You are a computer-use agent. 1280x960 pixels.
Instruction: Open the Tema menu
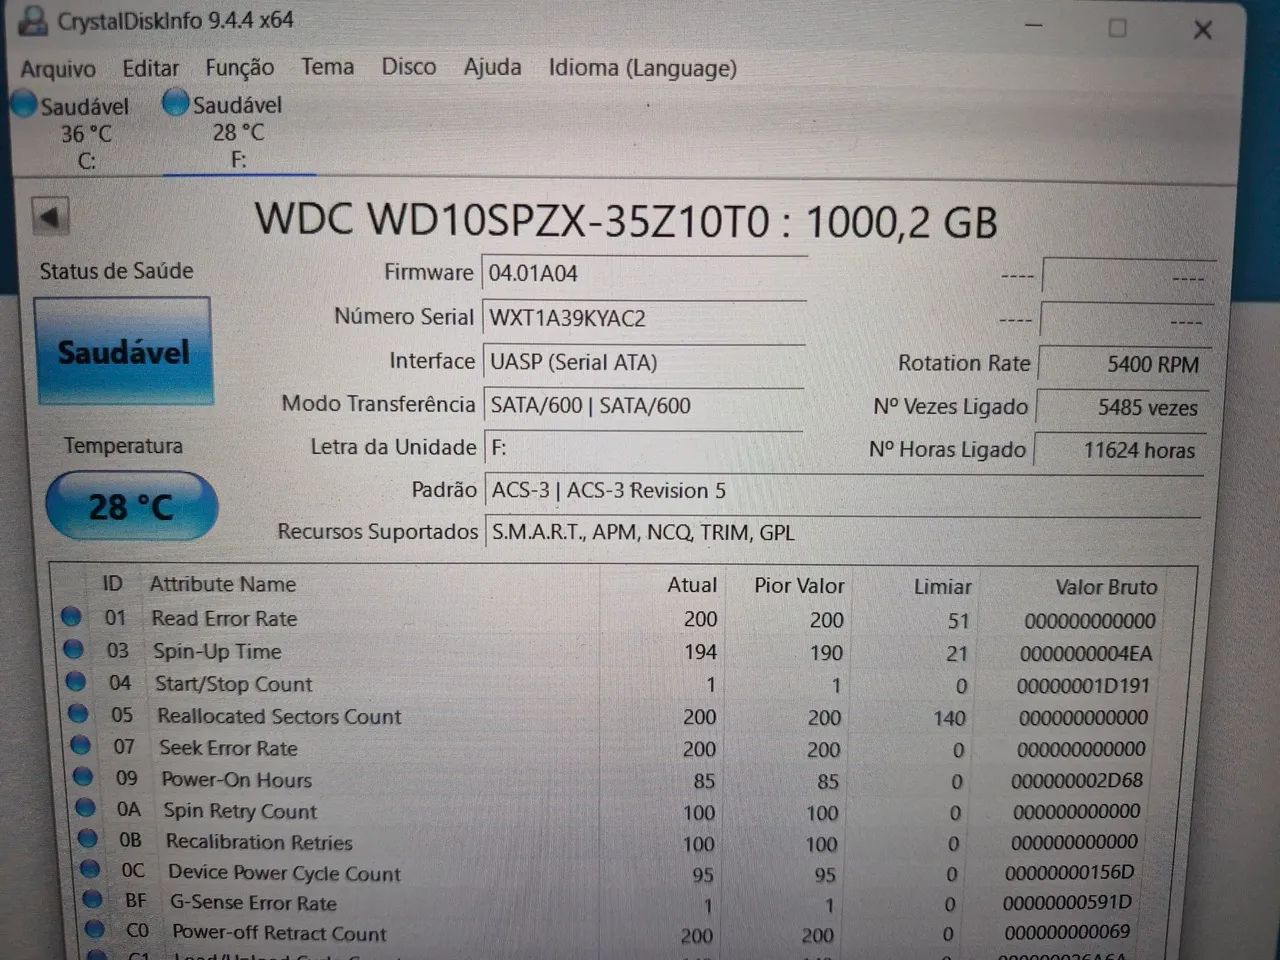[327, 67]
